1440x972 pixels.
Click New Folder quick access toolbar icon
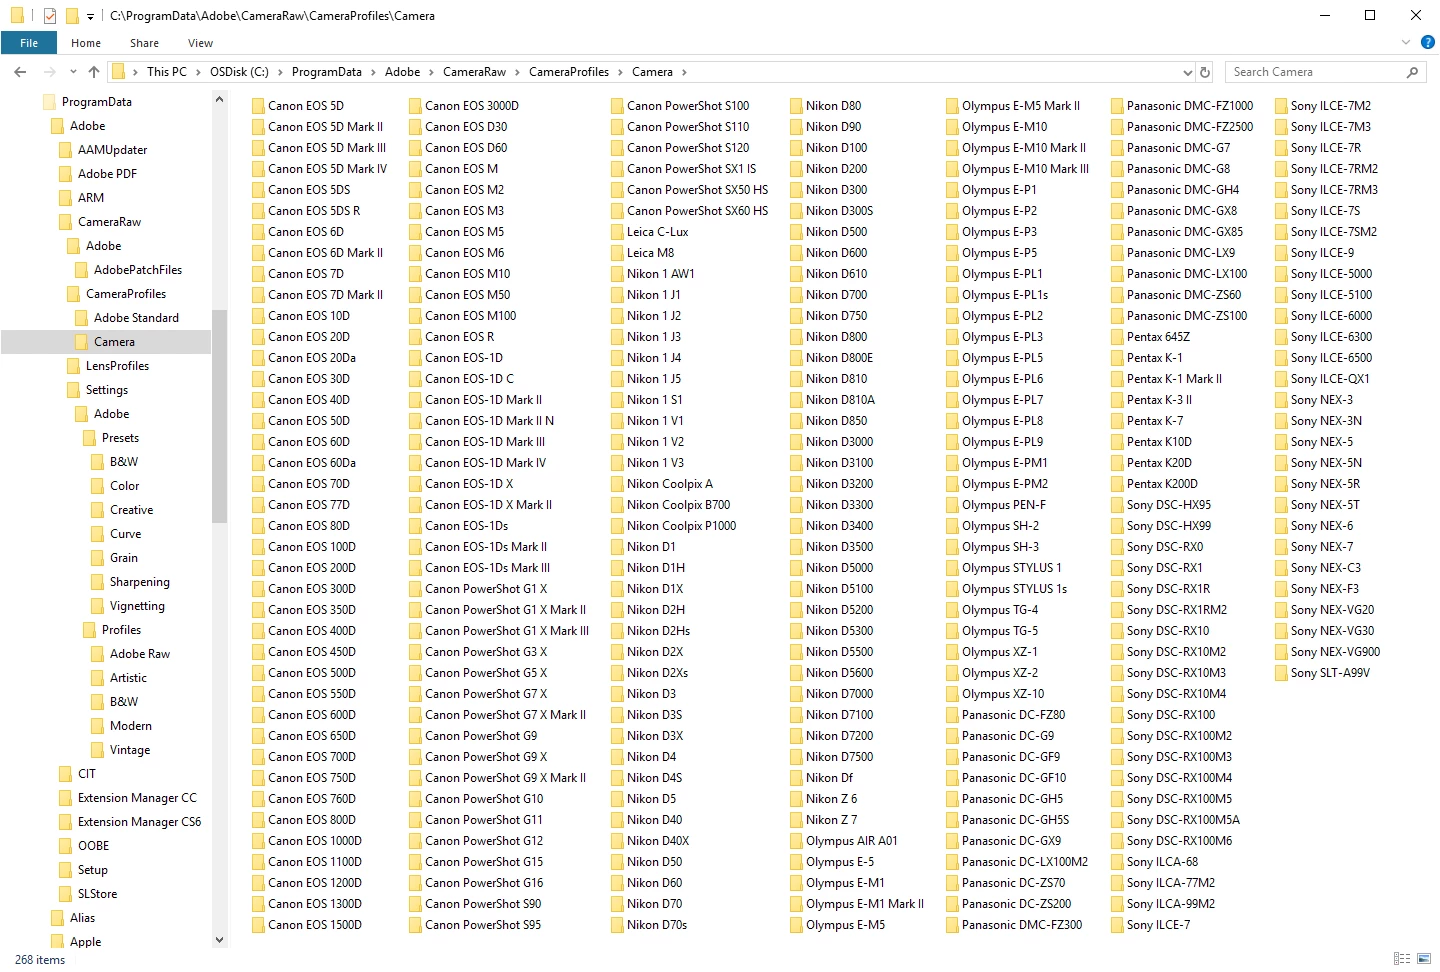click(71, 16)
